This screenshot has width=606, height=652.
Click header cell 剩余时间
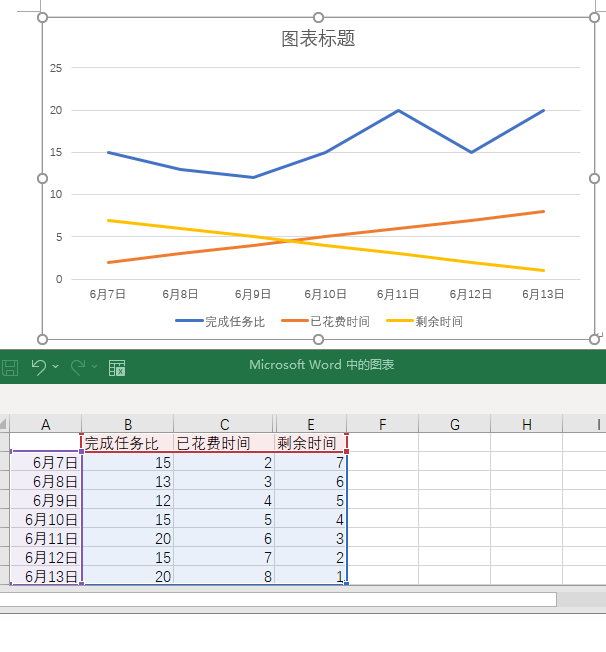[311, 443]
